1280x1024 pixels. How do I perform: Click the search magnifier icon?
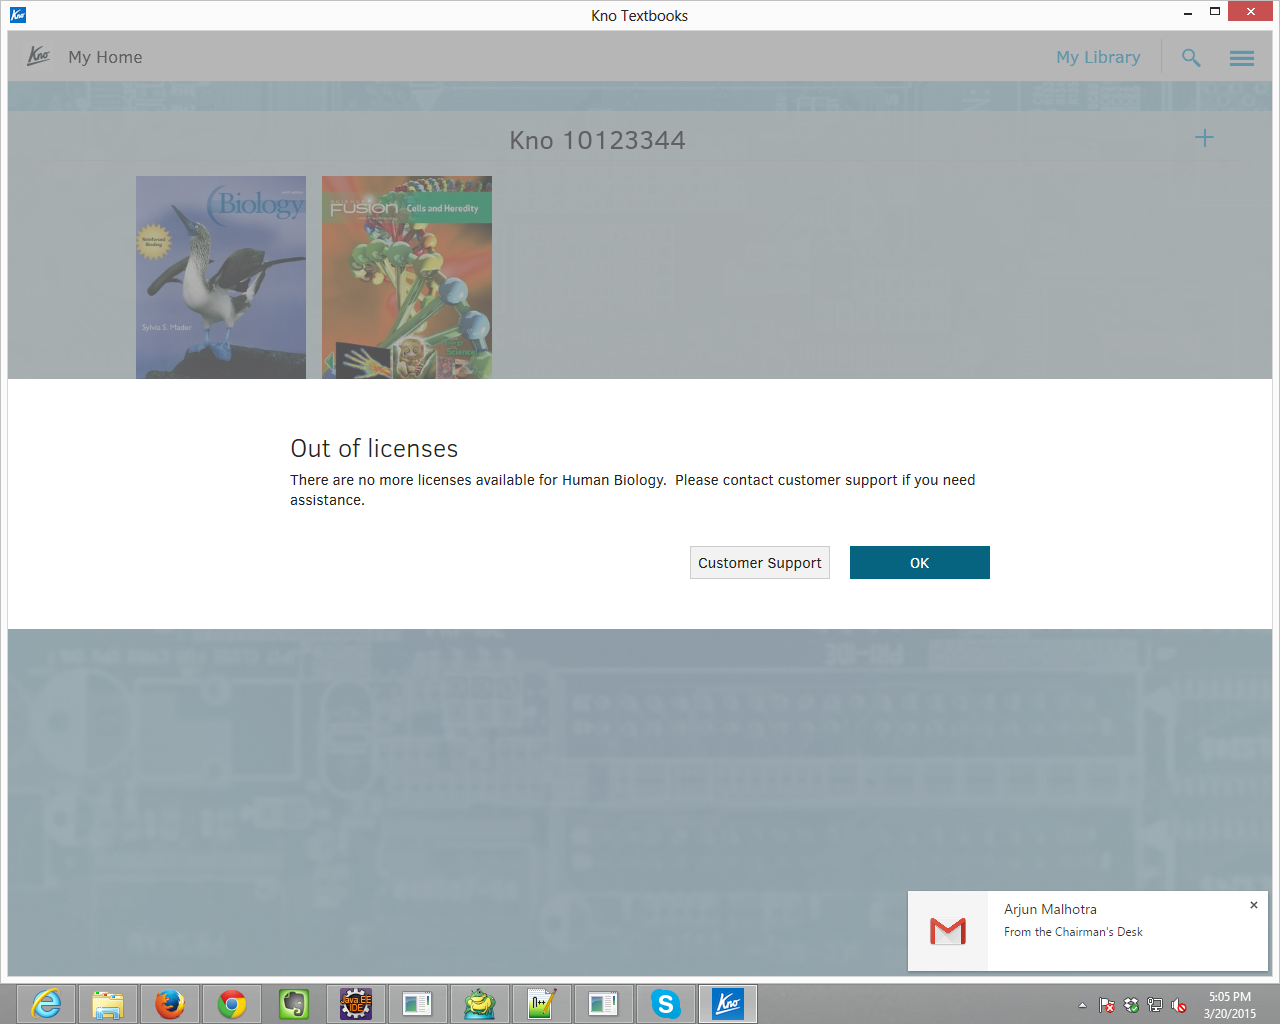click(1191, 57)
